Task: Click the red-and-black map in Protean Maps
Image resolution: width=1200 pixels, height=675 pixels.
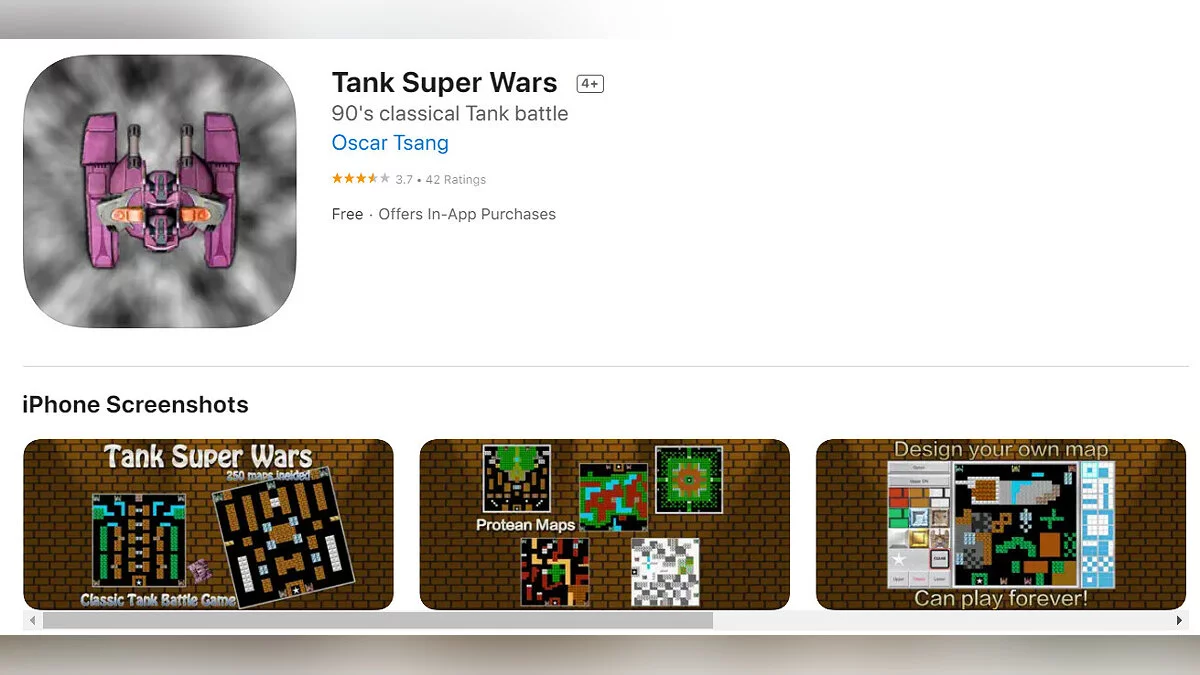Action: 555,572
